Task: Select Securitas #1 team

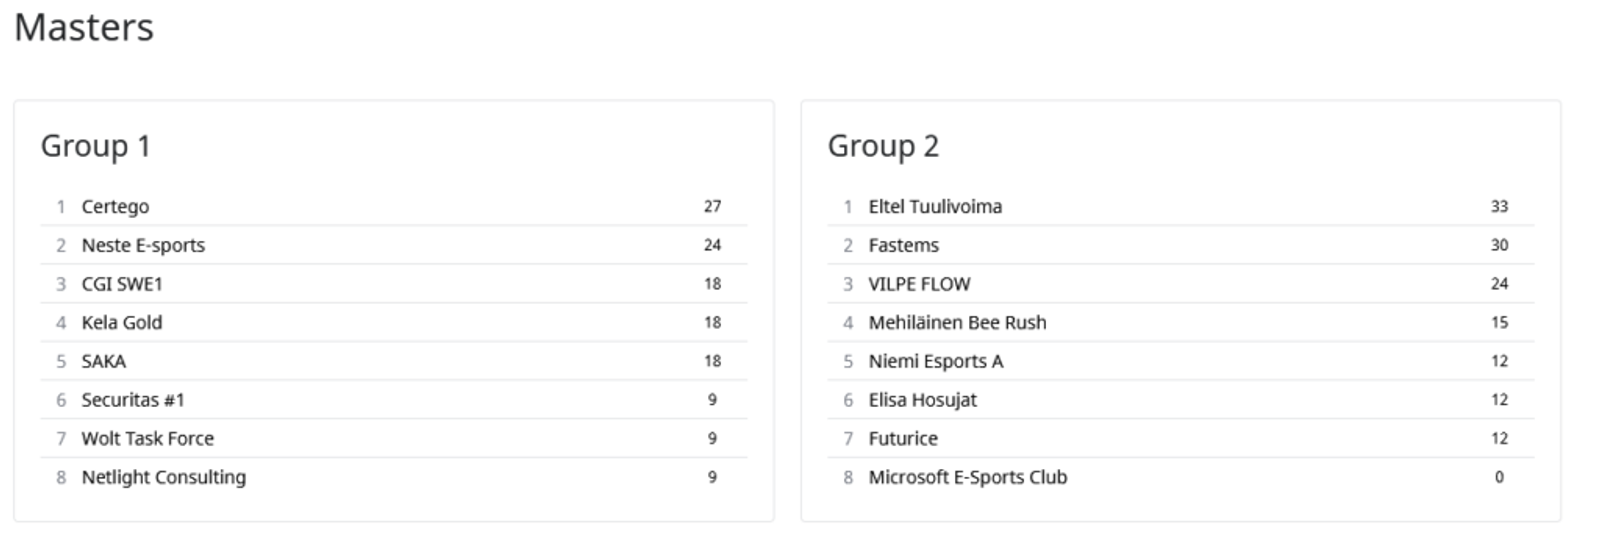Action: (133, 400)
